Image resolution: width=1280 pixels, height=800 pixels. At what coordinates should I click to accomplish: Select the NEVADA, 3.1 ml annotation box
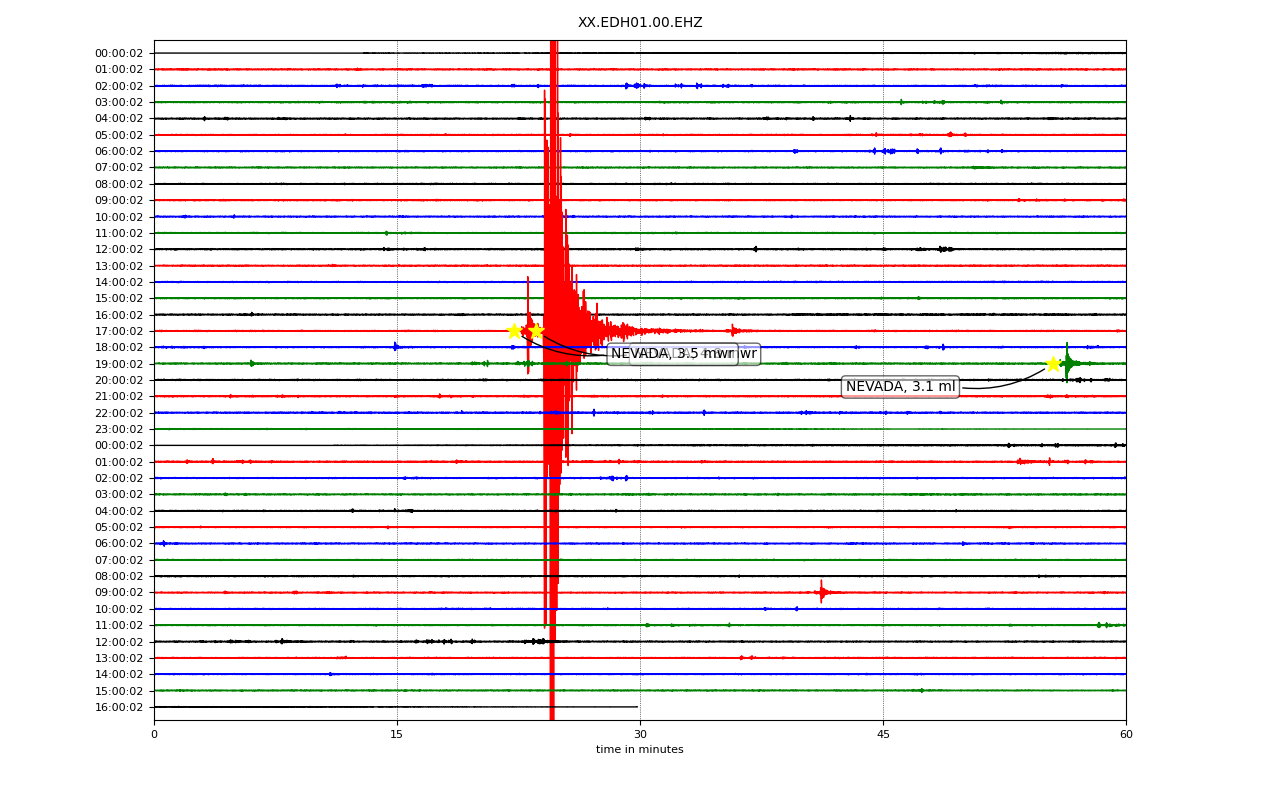tap(900, 387)
